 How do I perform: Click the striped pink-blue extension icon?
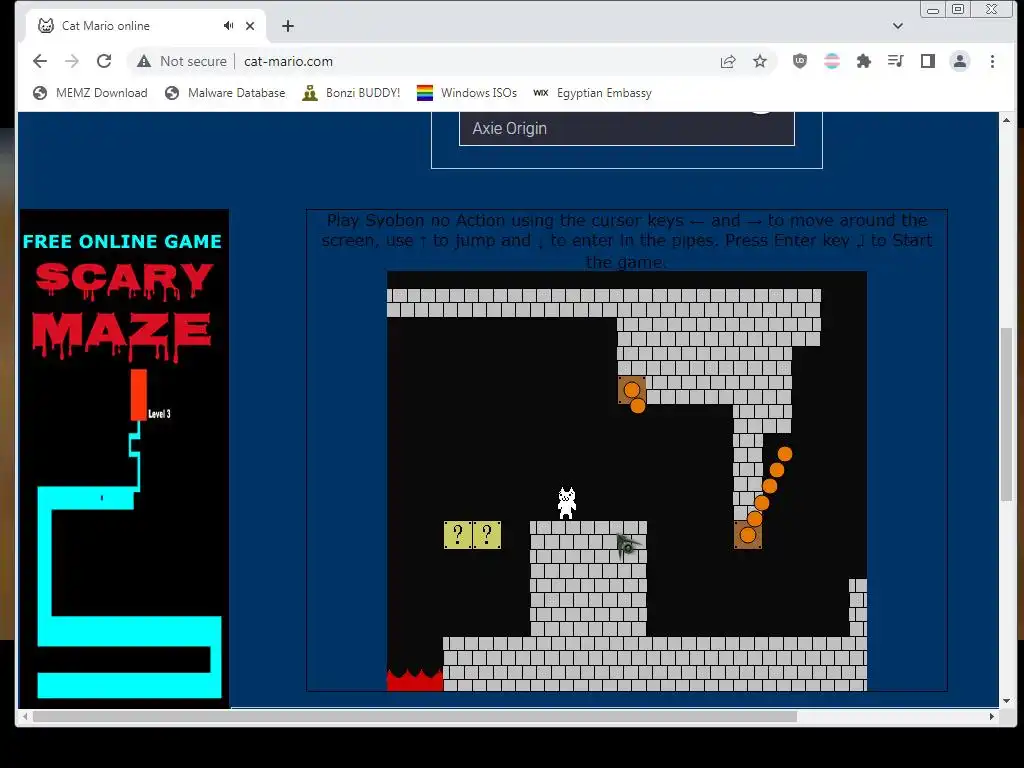831,61
